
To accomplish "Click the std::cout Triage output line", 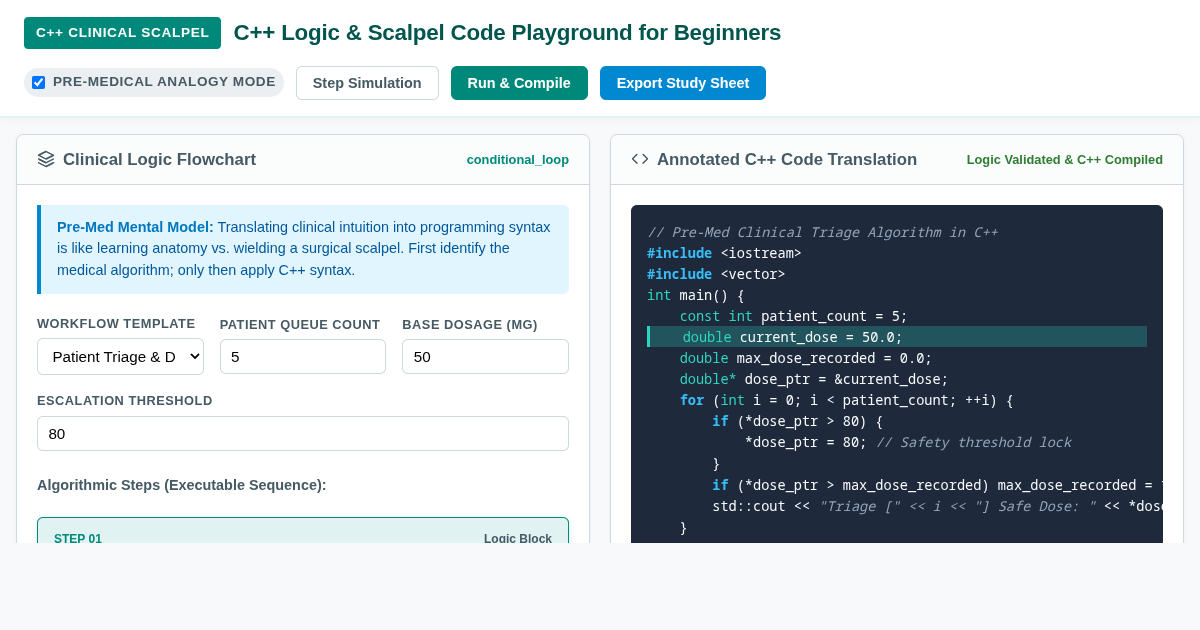I will [x=937, y=505].
